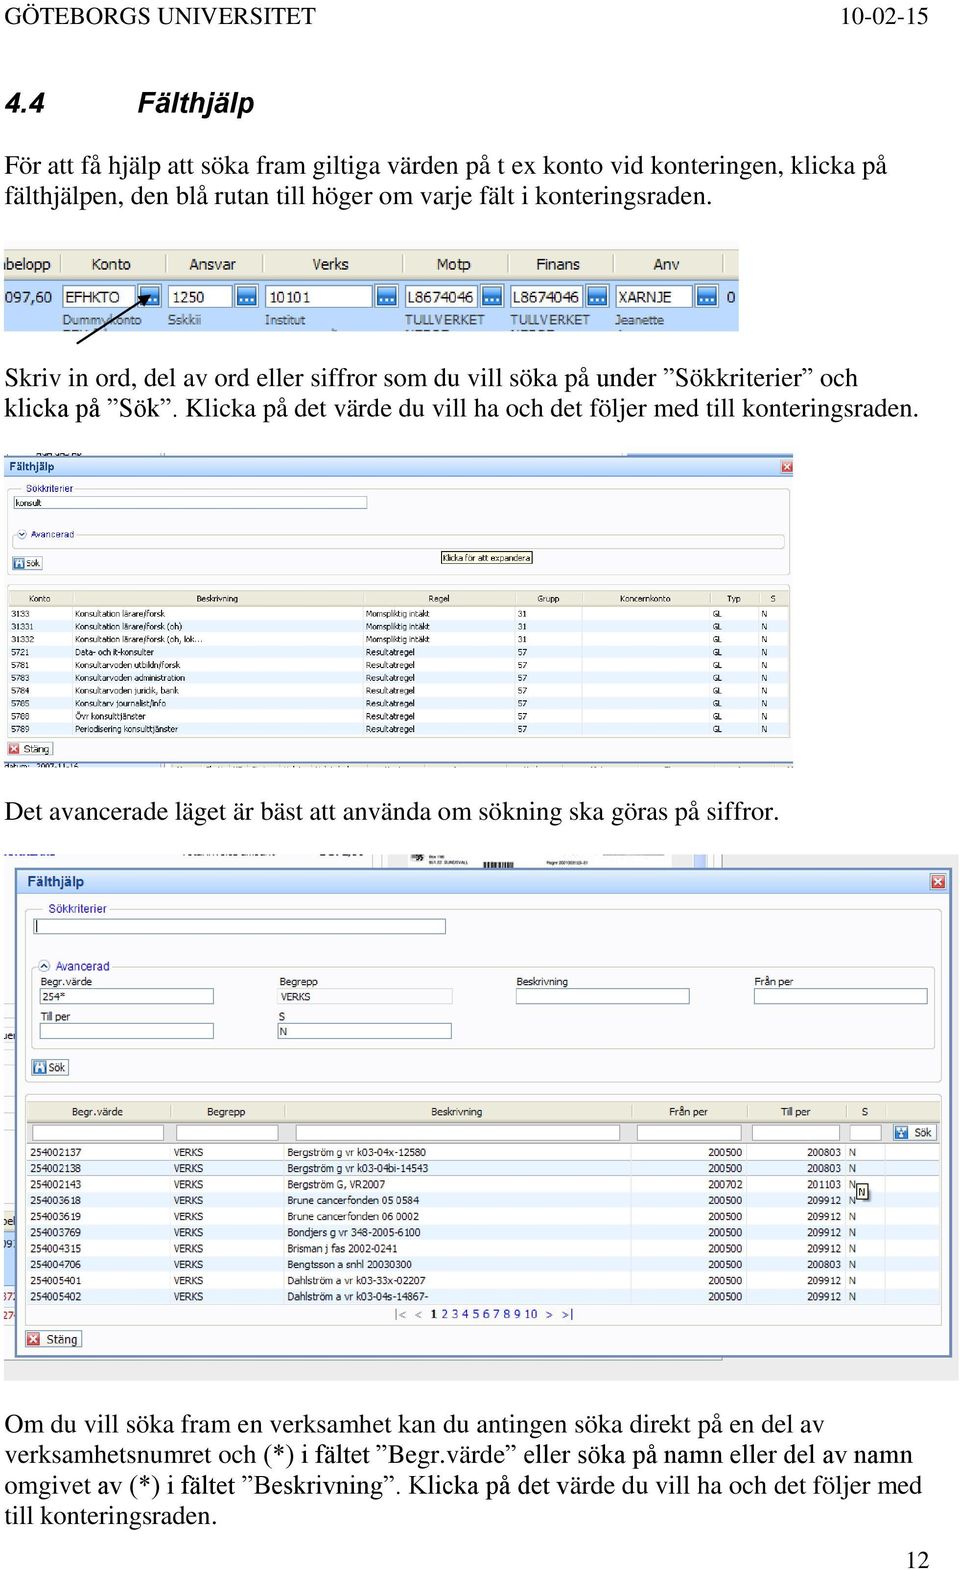Select row 254005401 Dahlström a vr k03-33x-02207

click(483, 1280)
